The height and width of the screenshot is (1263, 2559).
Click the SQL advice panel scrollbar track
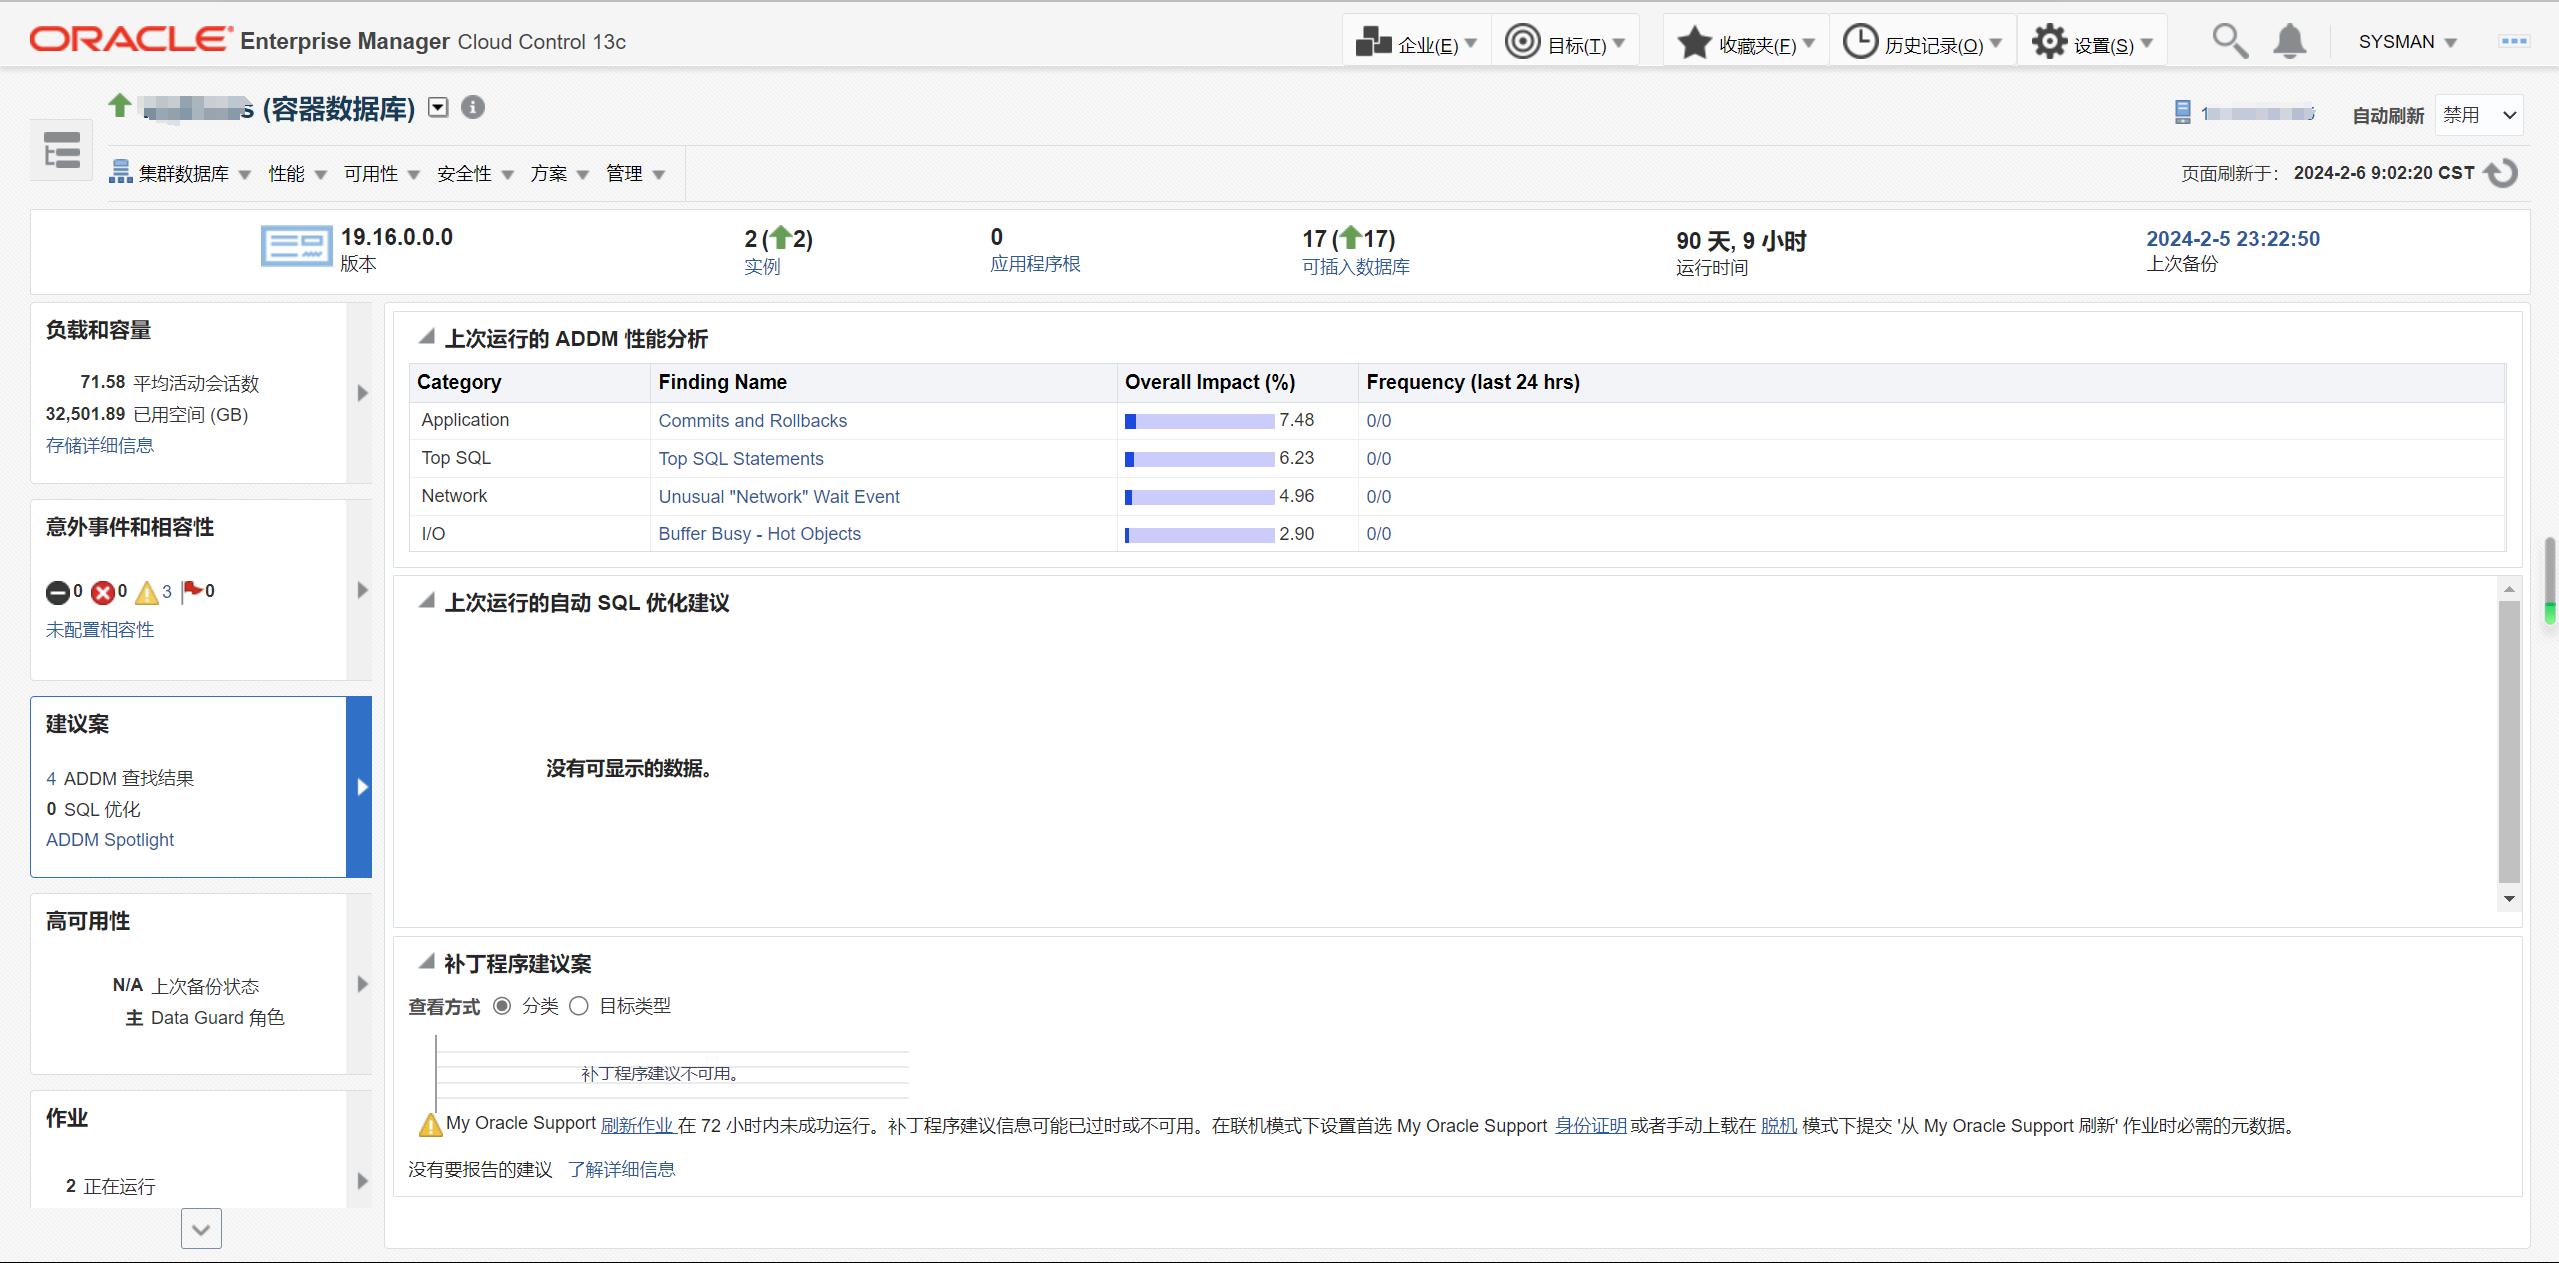(x=2508, y=741)
